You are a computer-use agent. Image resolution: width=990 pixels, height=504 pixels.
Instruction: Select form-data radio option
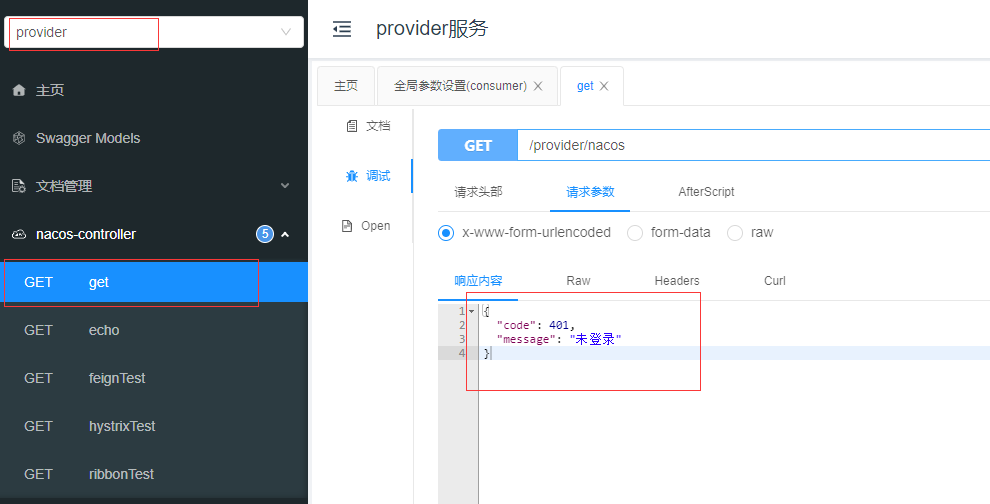635,233
